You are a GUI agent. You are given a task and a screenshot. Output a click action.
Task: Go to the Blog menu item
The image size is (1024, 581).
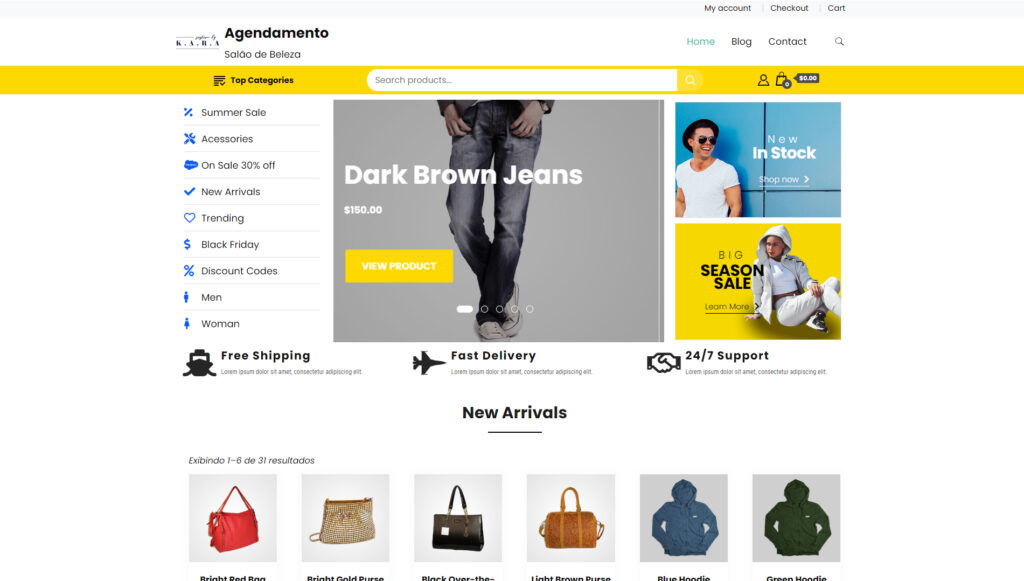pyautogui.click(x=741, y=42)
